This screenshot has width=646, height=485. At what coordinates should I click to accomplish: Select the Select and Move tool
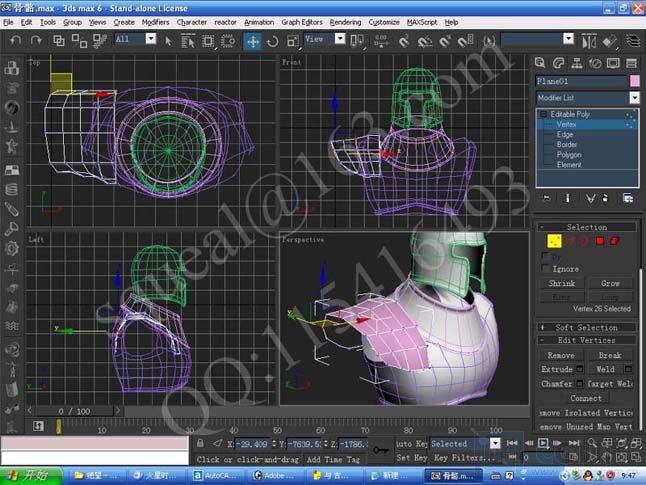click(253, 41)
